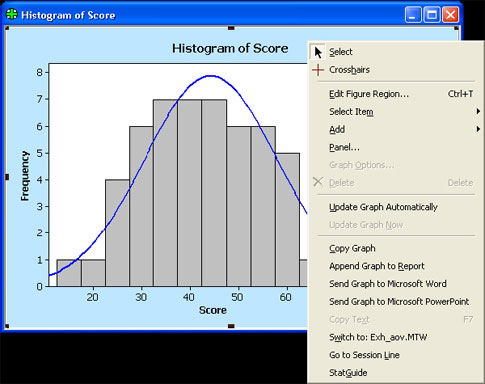
Task: Click the histogram bar centered at 45
Action: coord(214,193)
